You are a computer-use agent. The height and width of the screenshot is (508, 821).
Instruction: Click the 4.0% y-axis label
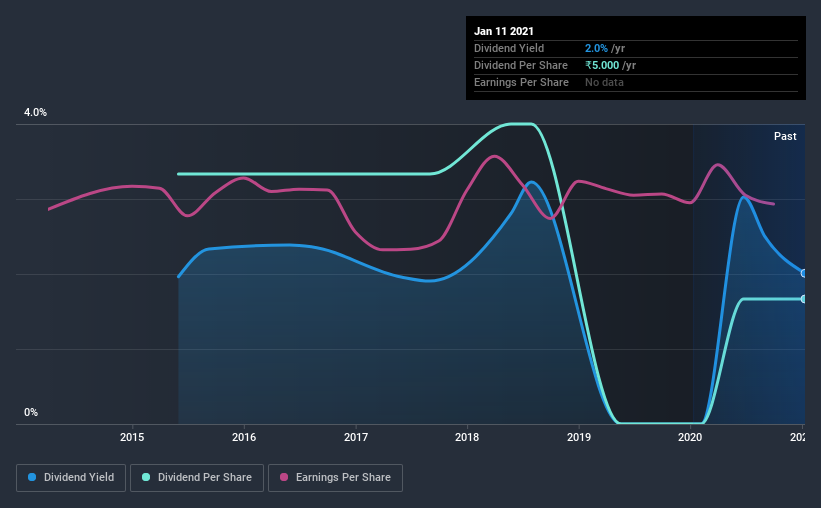(35, 113)
